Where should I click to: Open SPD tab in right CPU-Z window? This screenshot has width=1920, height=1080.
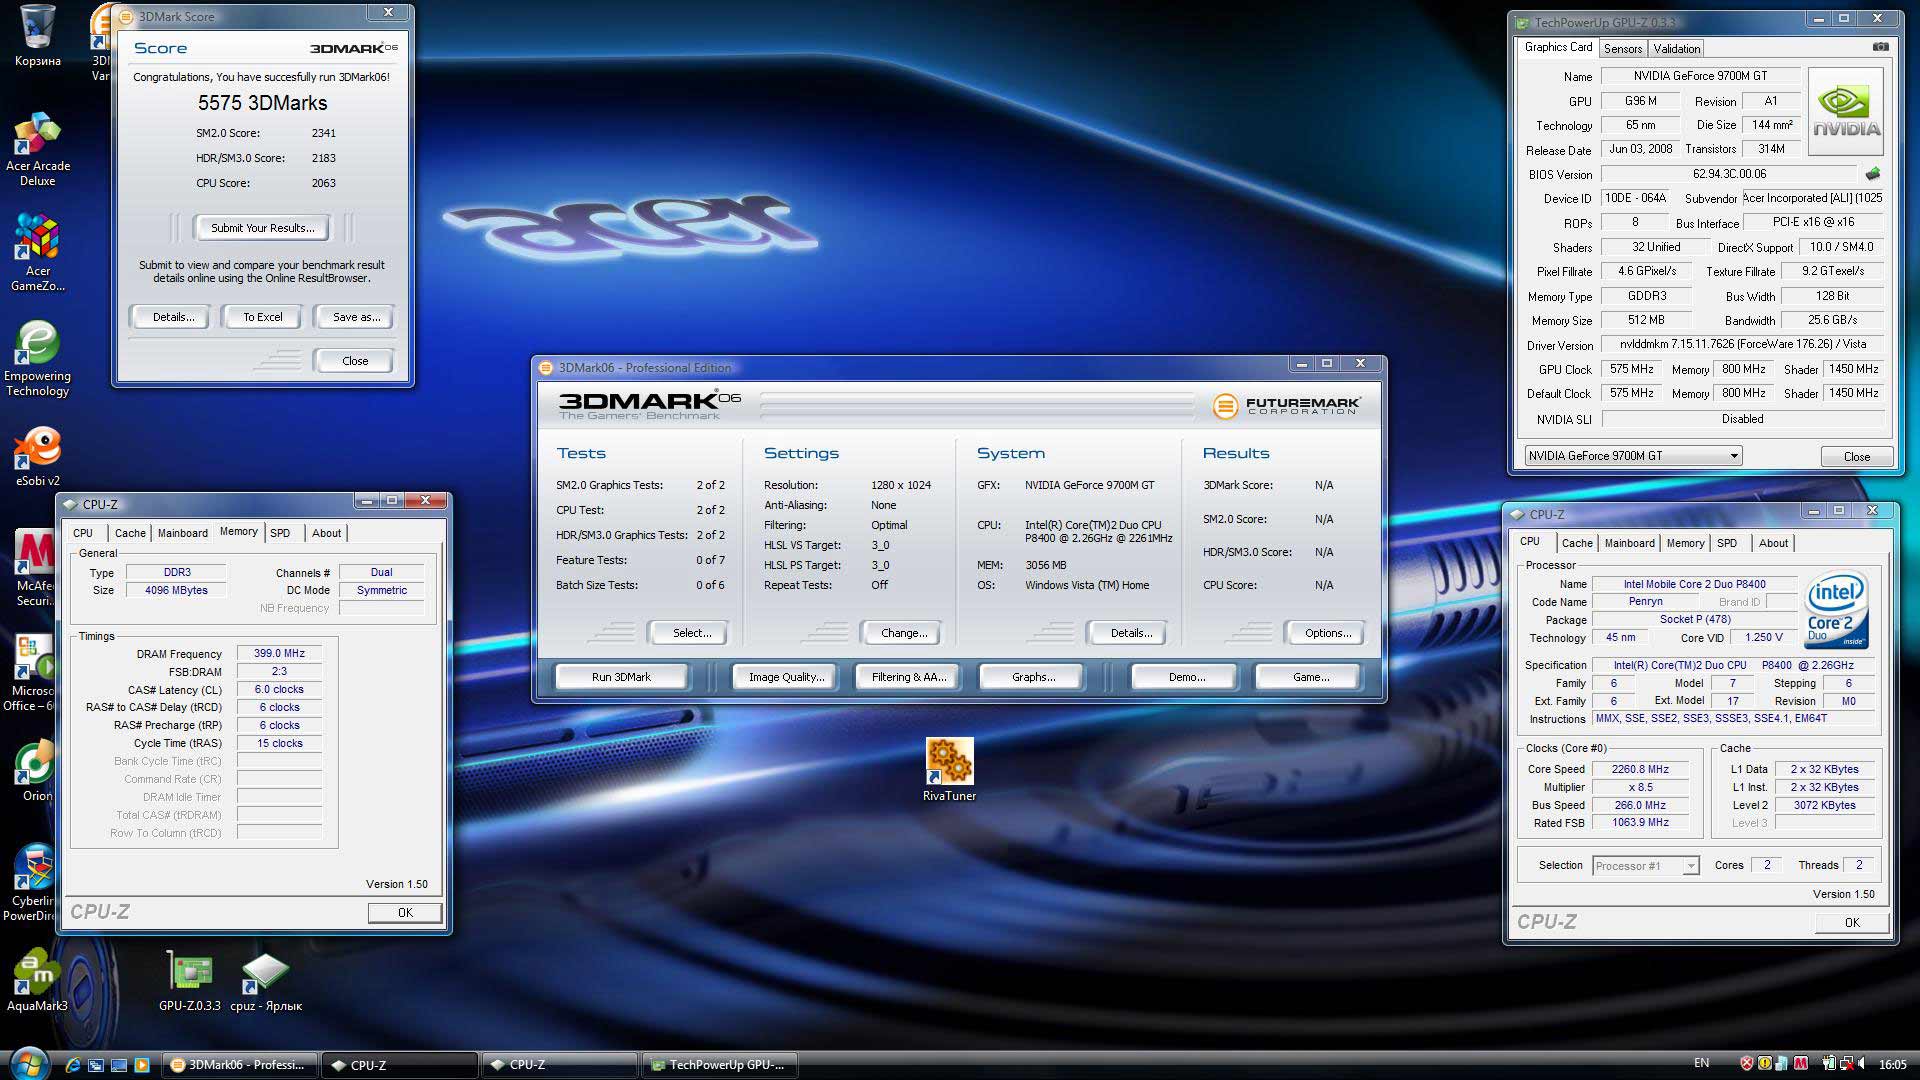coord(1727,543)
